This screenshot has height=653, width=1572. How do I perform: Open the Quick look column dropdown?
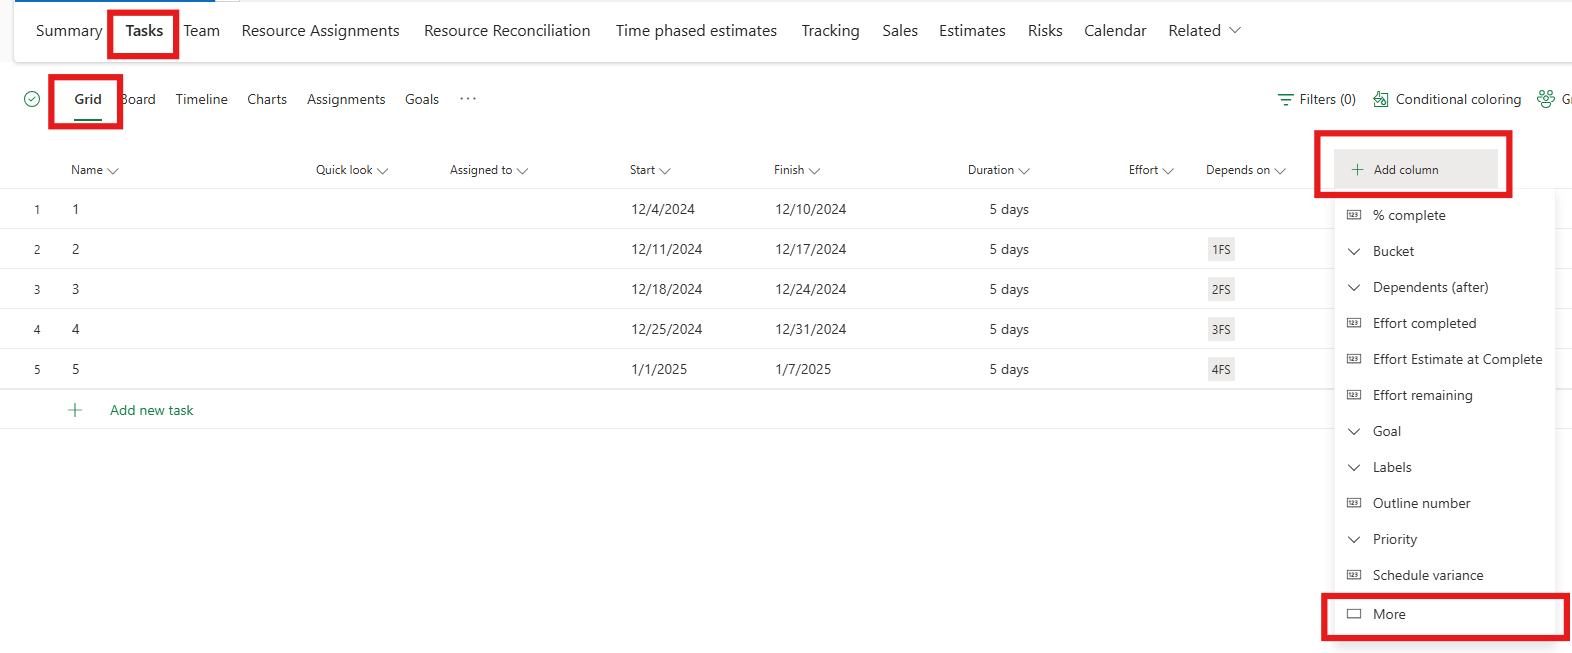pyautogui.click(x=382, y=171)
